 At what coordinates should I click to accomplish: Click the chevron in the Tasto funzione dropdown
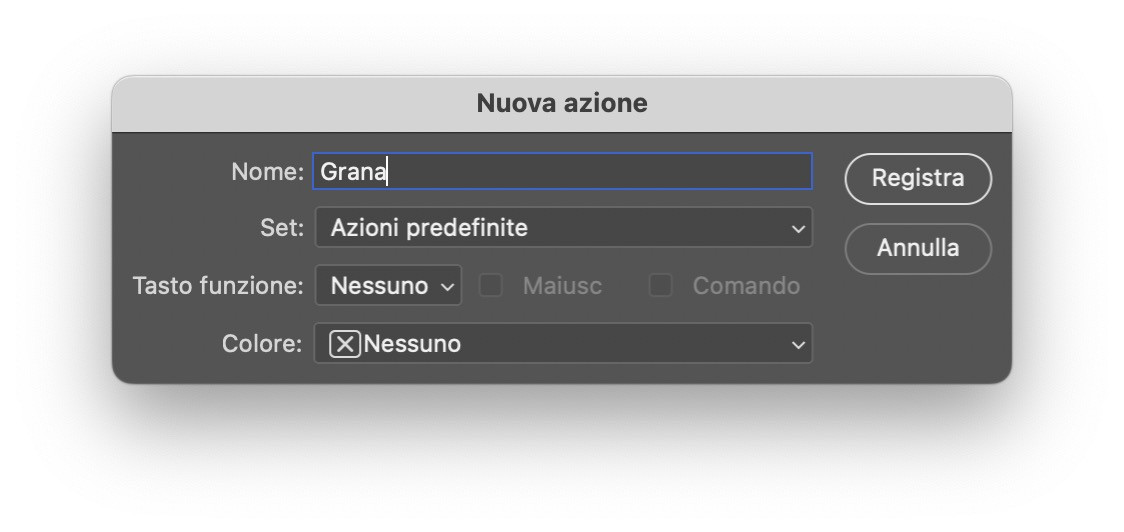click(446, 287)
